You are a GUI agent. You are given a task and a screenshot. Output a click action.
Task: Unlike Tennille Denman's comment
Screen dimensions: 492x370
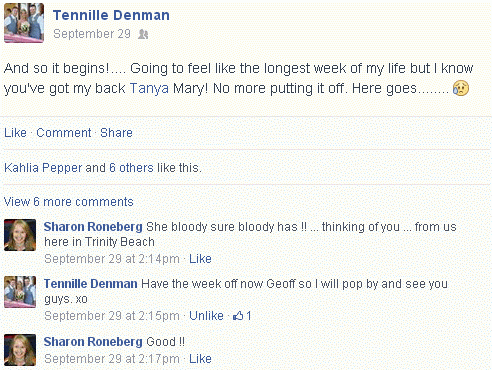click(x=206, y=316)
